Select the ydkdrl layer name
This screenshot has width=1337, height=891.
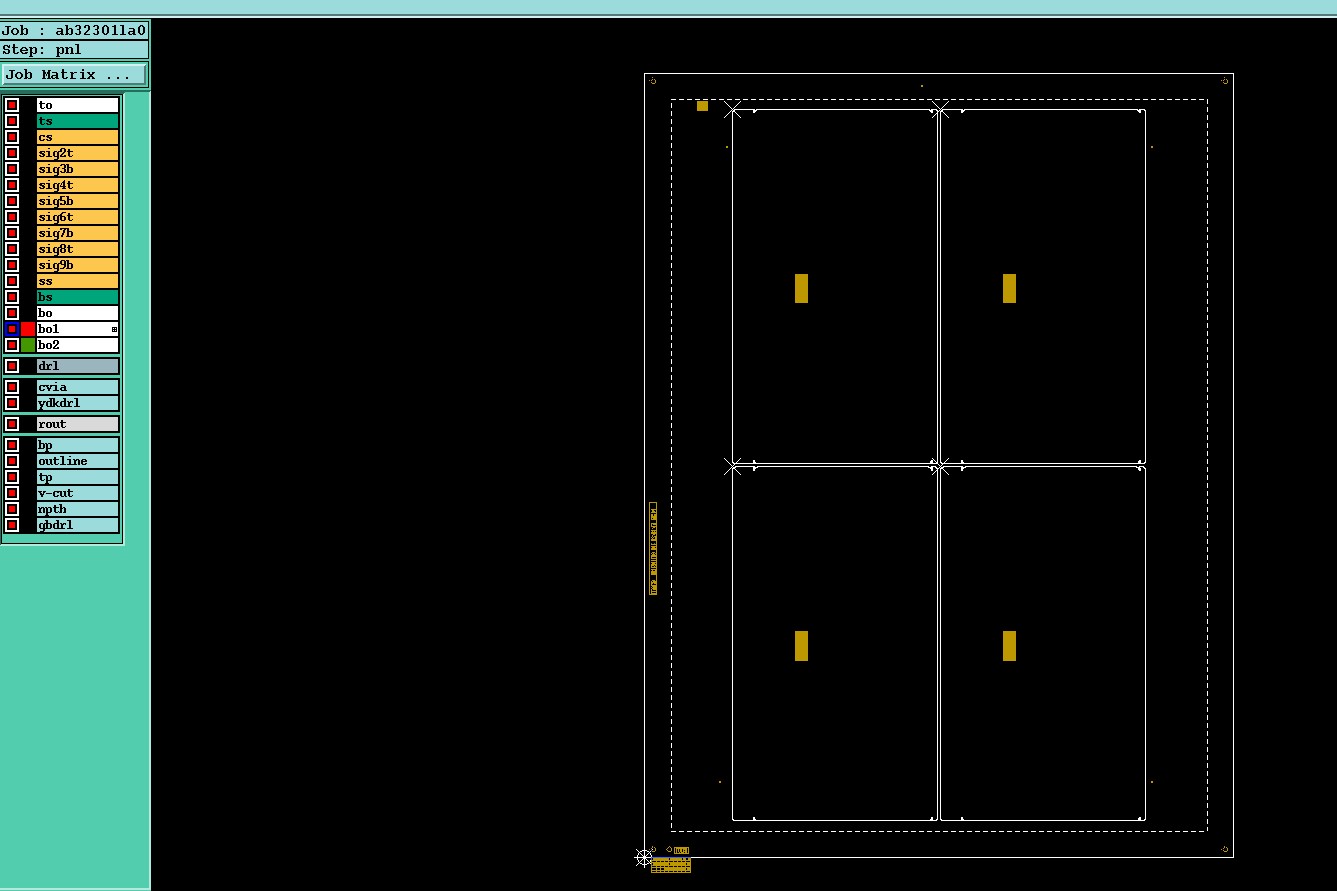(78, 403)
